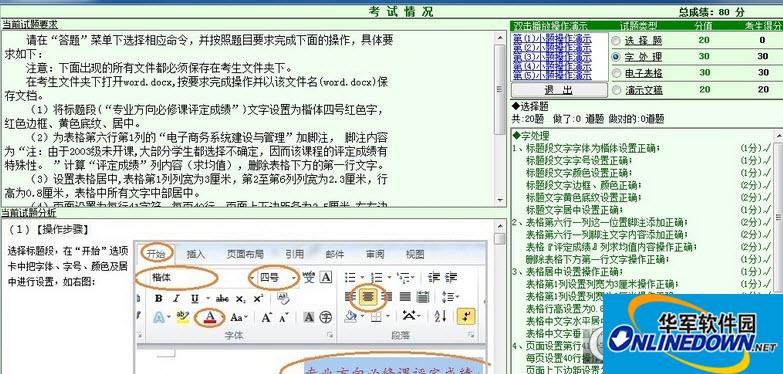Open the 段落 dialog launcher
Image resolution: width=783 pixels, height=374 pixels.
click(x=471, y=335)
